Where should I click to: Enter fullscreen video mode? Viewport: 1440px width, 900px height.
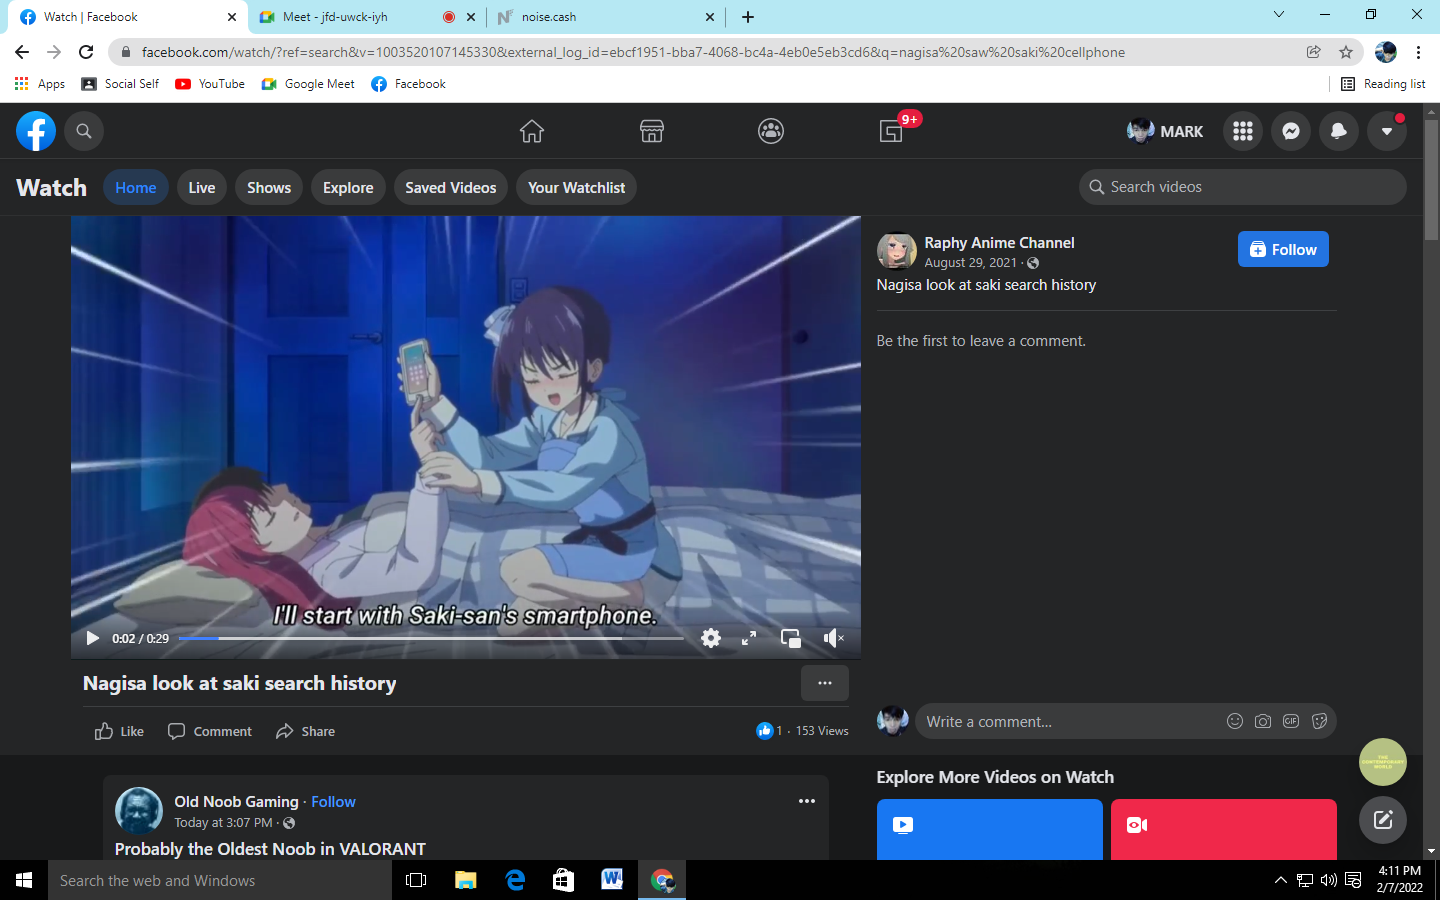(x=749, y=638)
